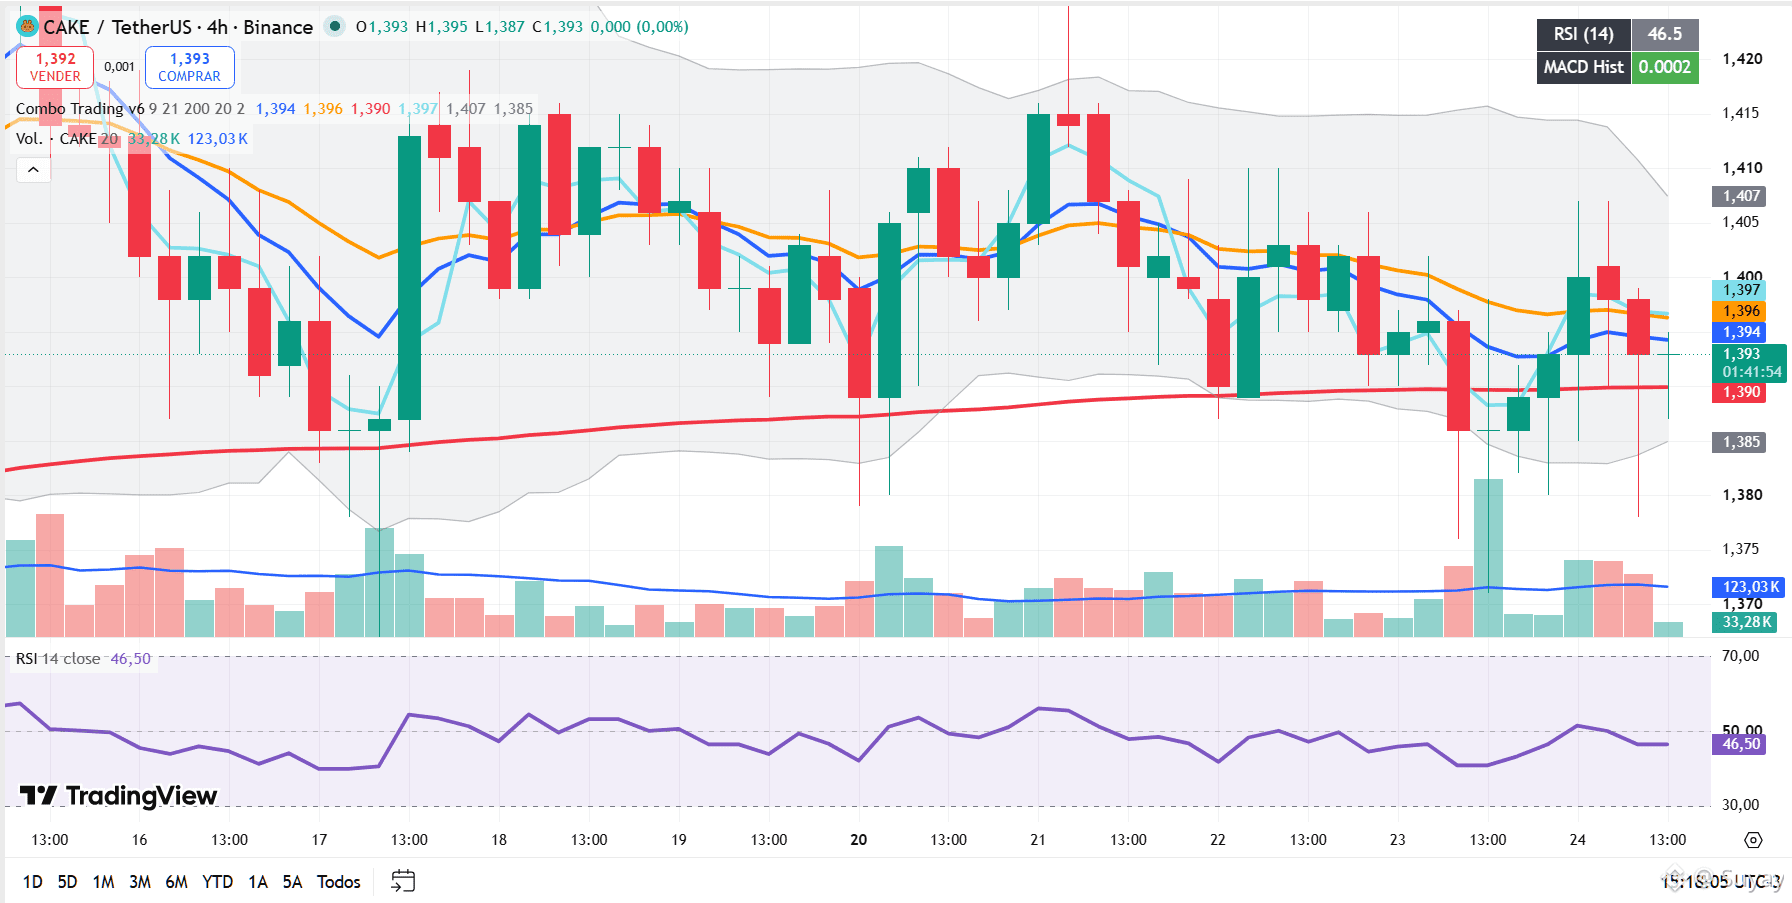Select the 6M time range

pyautogui.click(x=176, y=882)
